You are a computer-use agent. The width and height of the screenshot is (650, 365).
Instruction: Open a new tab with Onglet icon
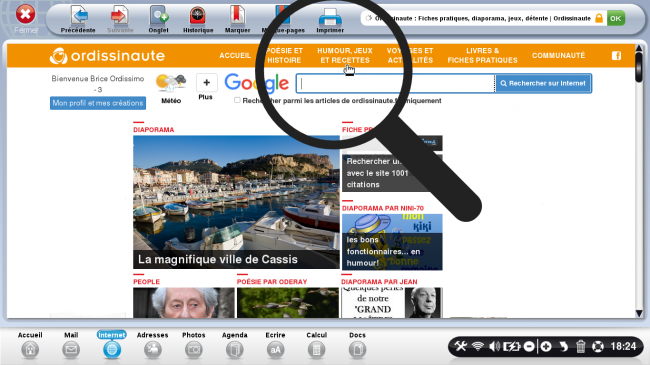[x=159, y=16]
